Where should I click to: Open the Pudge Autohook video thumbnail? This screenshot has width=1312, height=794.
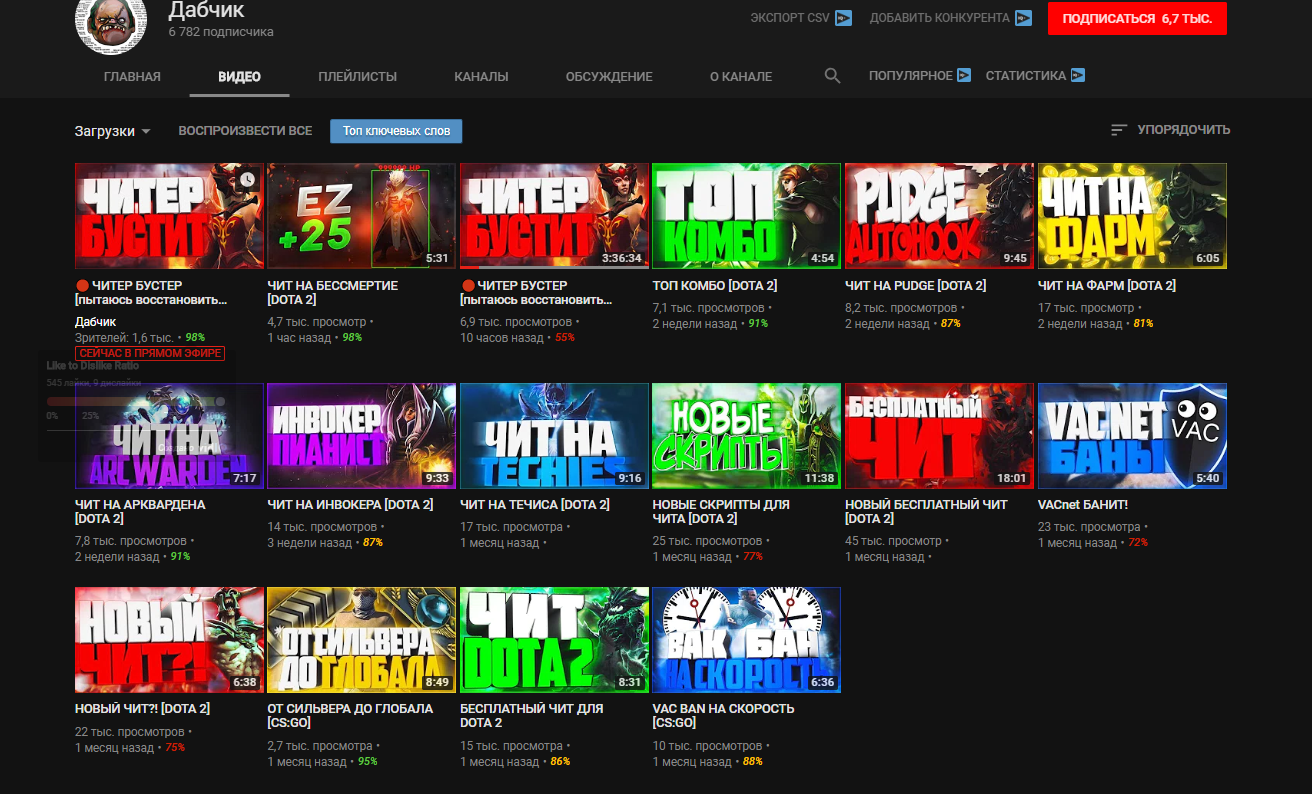[x=938, y=216]
